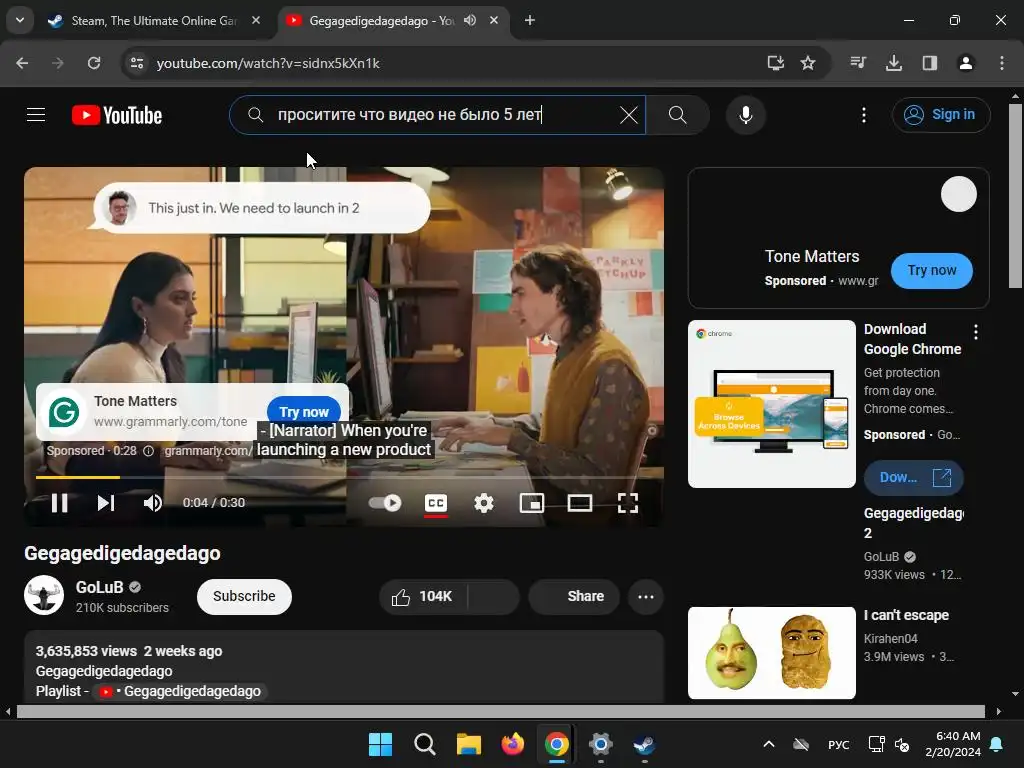This screenshot has width=1024, height=768.
Task: Open I can't escape video thumbnail
Action: (771, 653)
